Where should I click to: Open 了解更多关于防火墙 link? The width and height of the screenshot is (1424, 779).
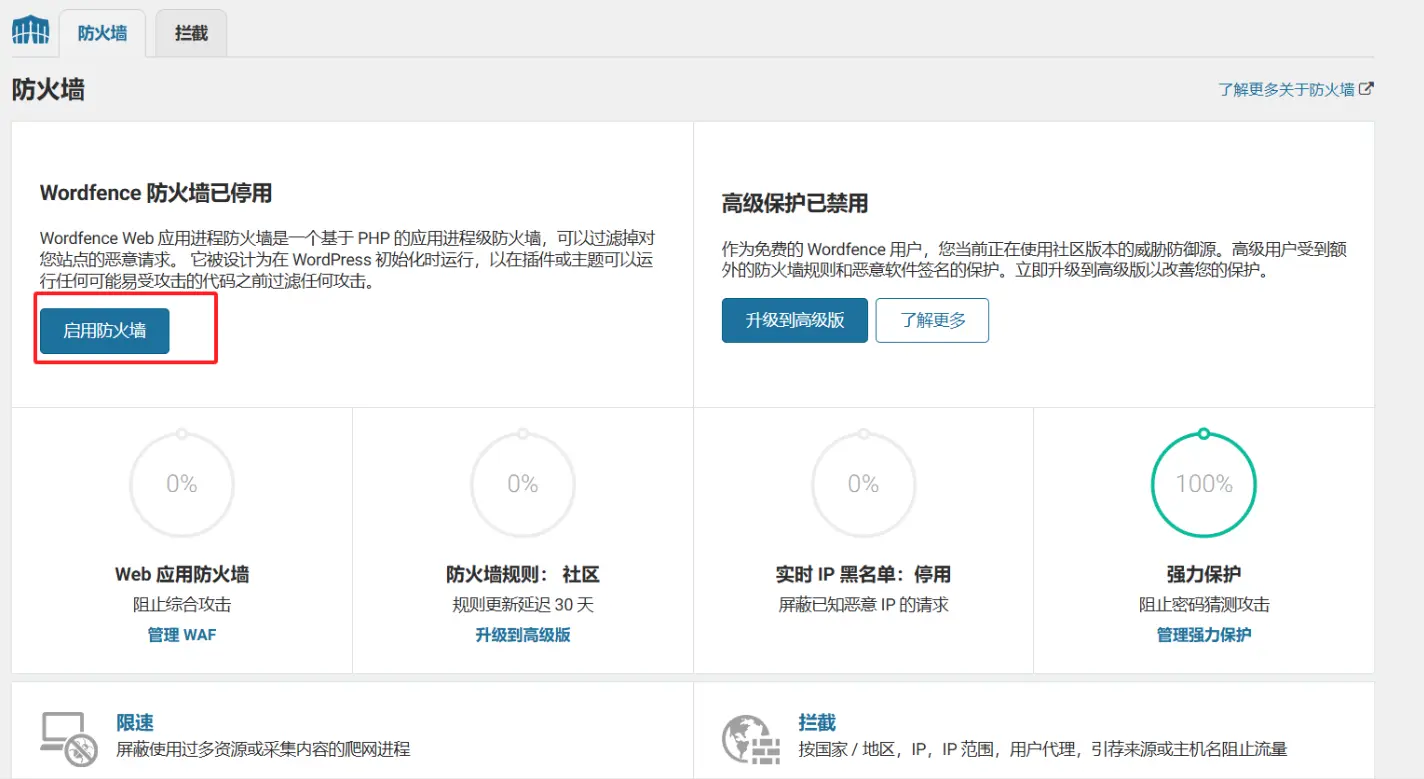pyautogui.click(x=1286, y=89)
